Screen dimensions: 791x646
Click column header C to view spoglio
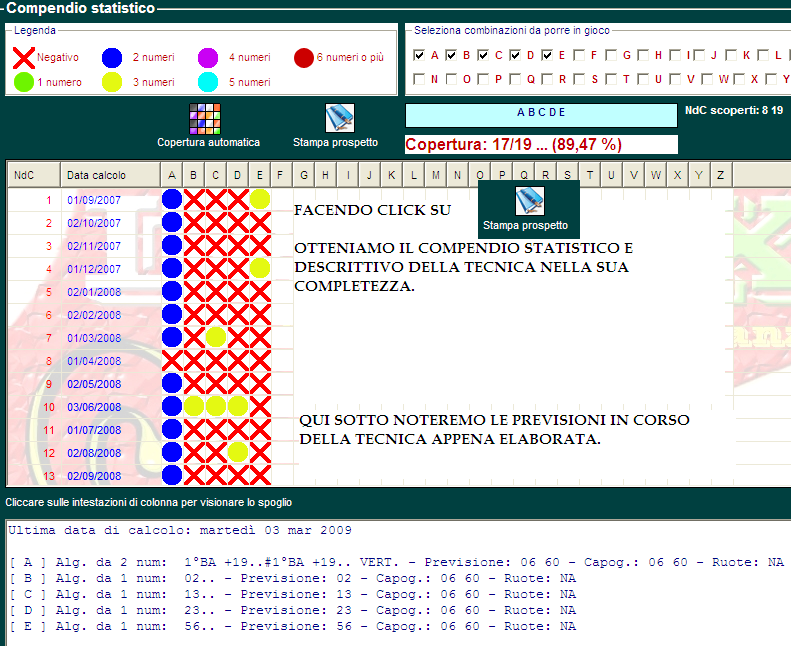point(215,175)
